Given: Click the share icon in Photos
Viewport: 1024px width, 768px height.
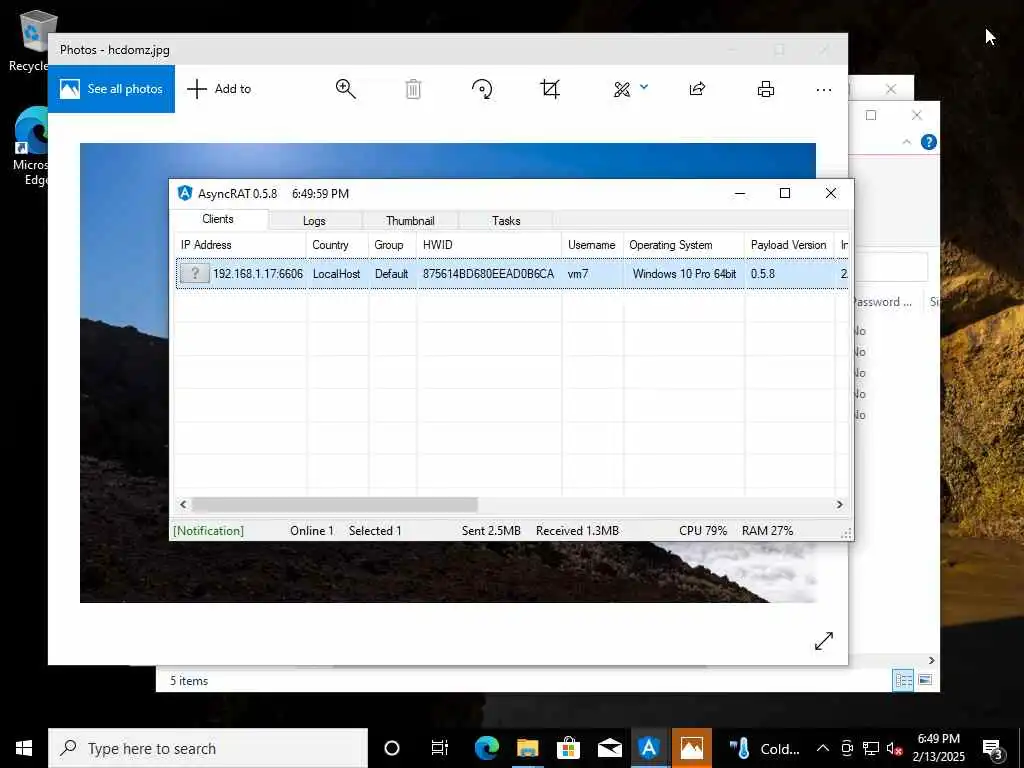Looking at the screenshot, I should [x=697, y=89].
